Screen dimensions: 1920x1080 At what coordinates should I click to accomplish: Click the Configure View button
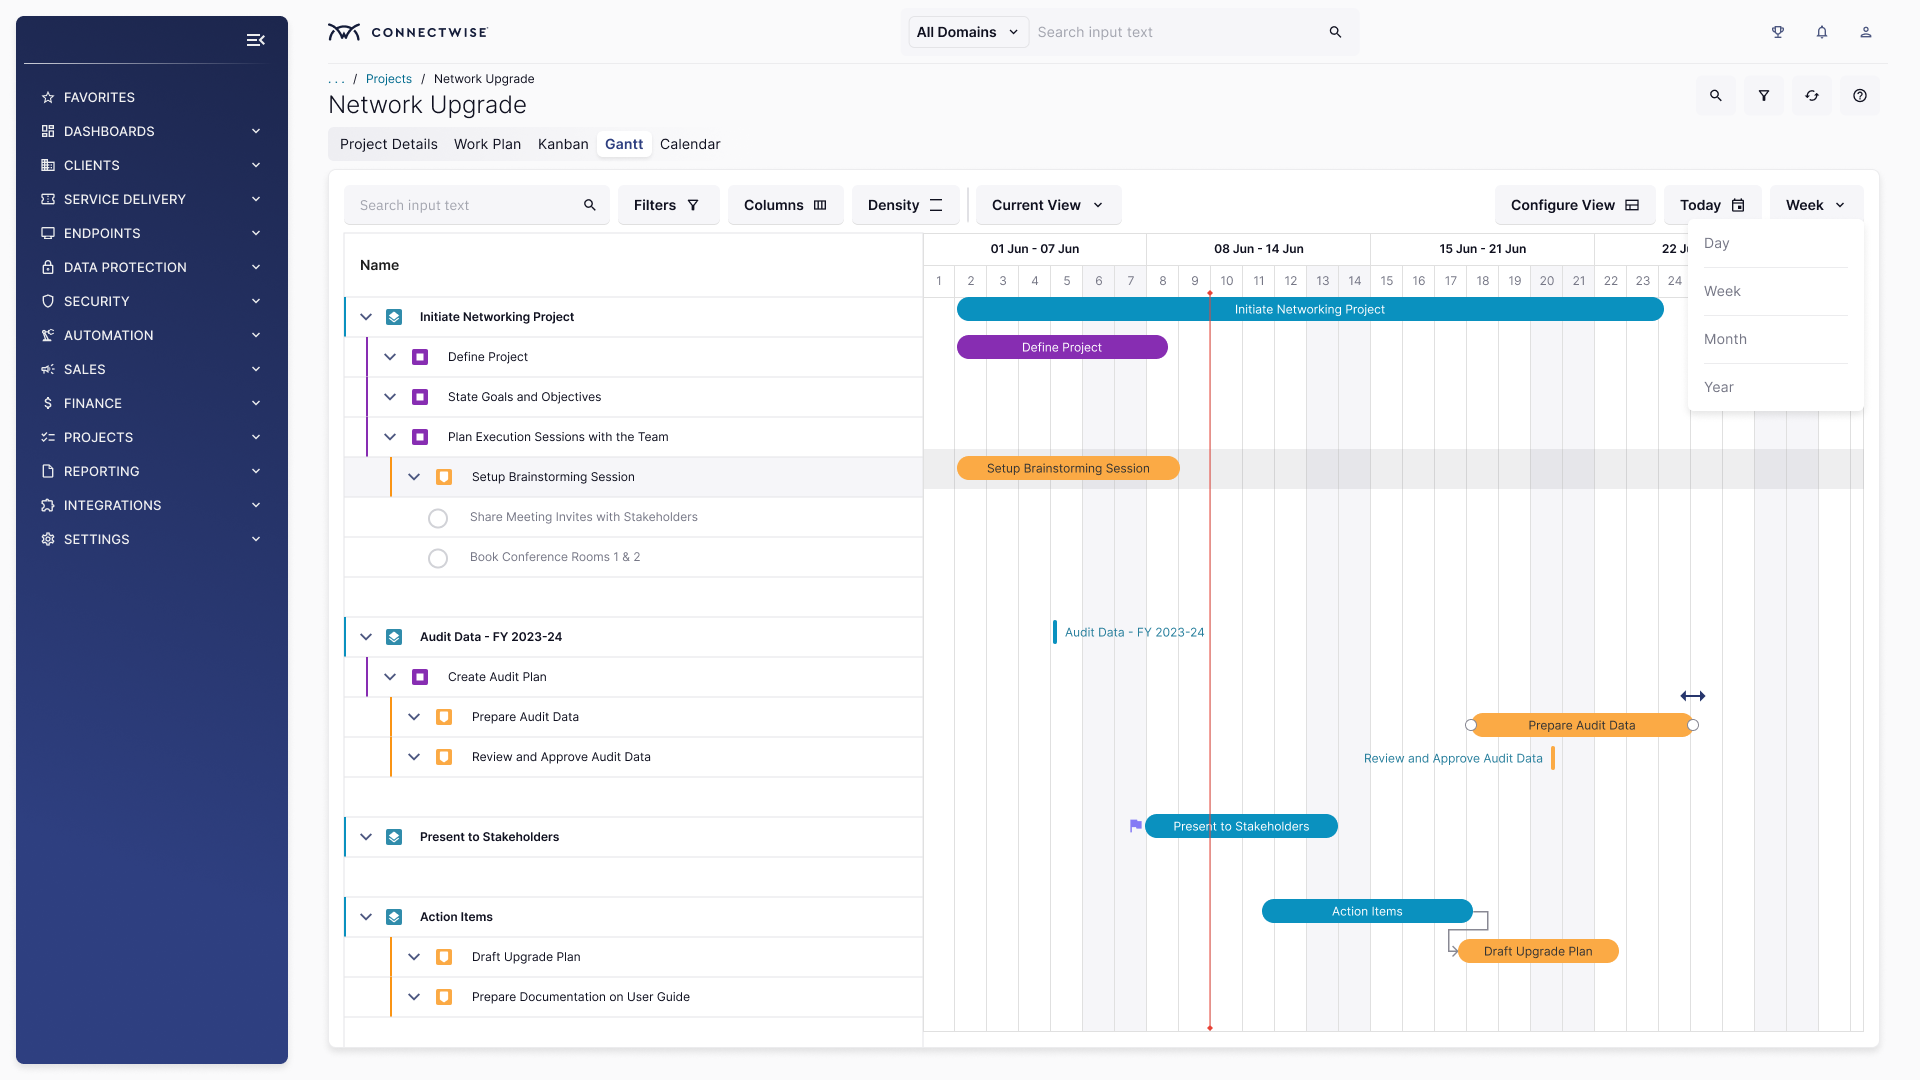(1575, 205)
